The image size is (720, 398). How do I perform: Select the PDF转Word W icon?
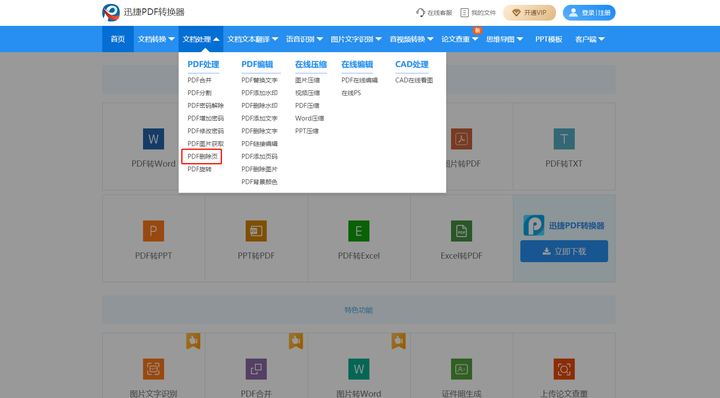tap(153, 139)
